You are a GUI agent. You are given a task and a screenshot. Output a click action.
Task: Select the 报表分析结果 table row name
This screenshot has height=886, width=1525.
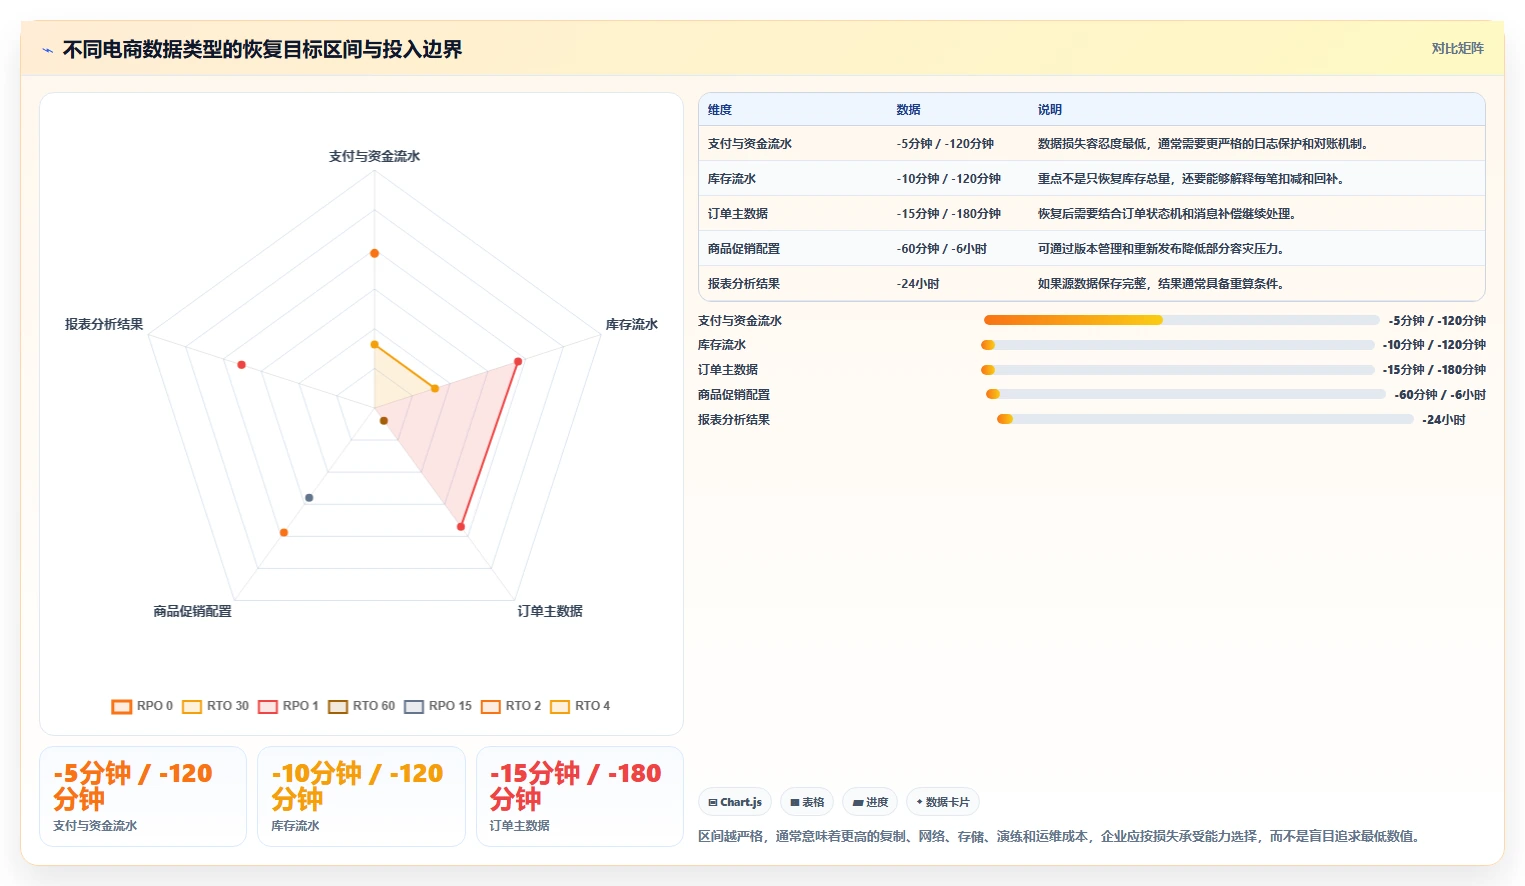tap(743, 284)
